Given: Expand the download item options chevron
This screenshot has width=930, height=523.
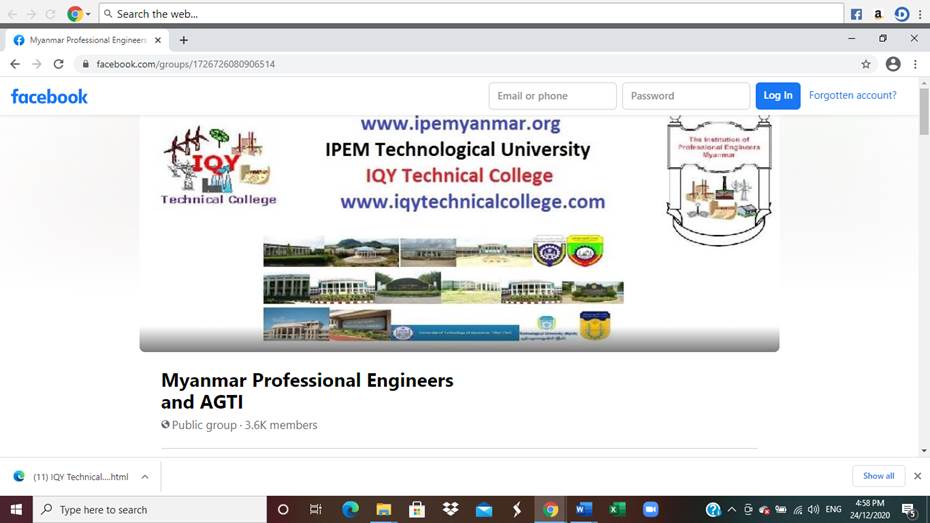Looking at the screenshot, I should (145, 477).
